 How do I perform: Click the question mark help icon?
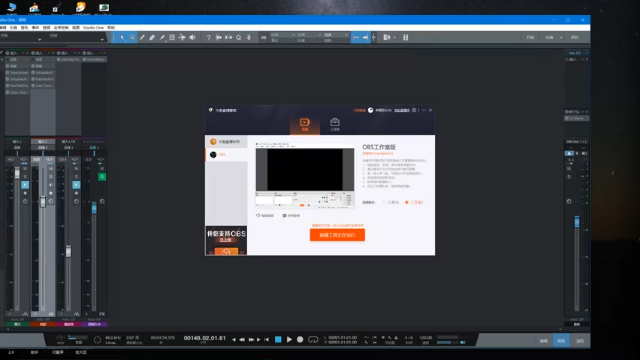coord(209,38)
